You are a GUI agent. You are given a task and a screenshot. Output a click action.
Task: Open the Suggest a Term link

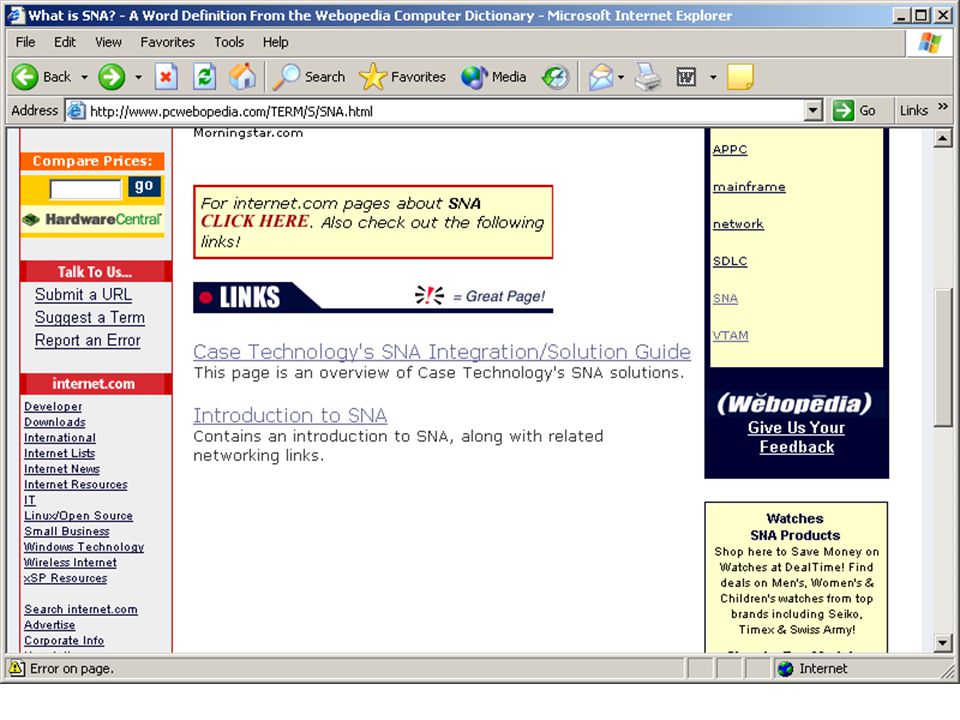click(x=89, y=318)
